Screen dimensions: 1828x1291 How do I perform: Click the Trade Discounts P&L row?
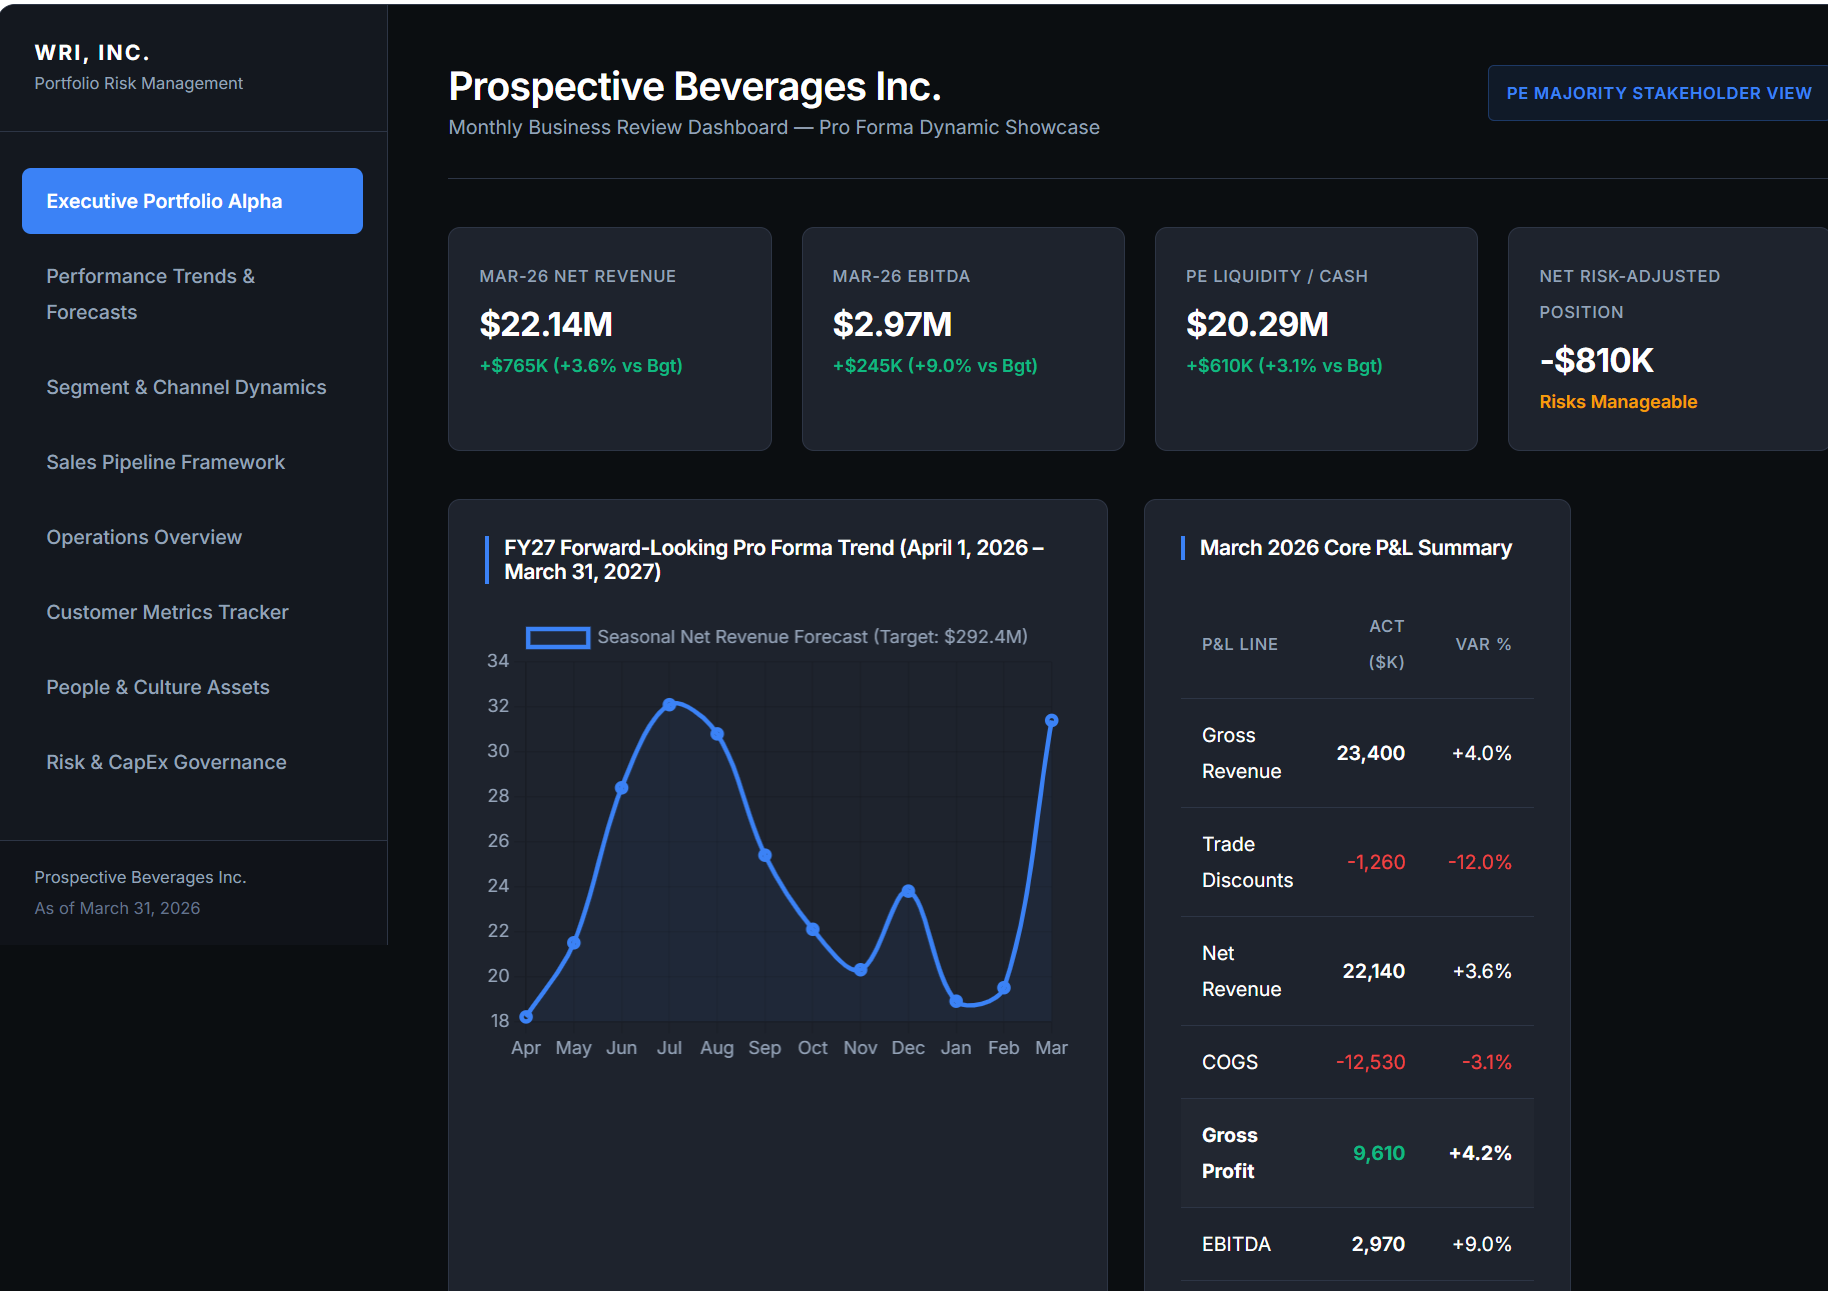click(x=1357, y=862)
